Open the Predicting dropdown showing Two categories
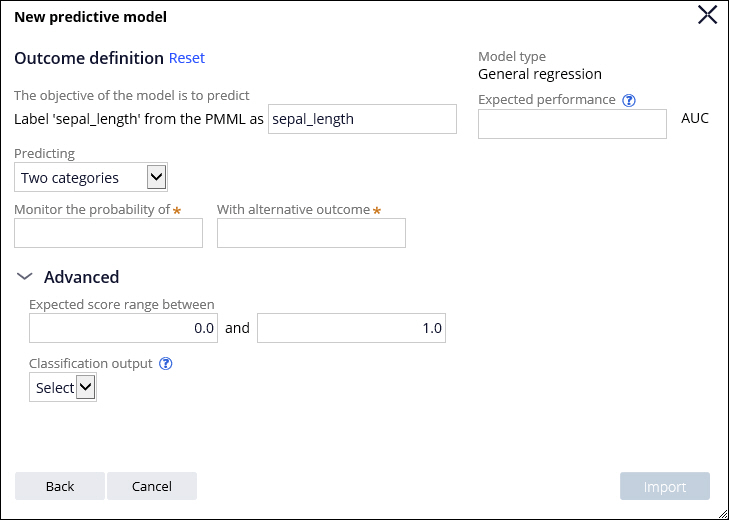 [91, 177]
